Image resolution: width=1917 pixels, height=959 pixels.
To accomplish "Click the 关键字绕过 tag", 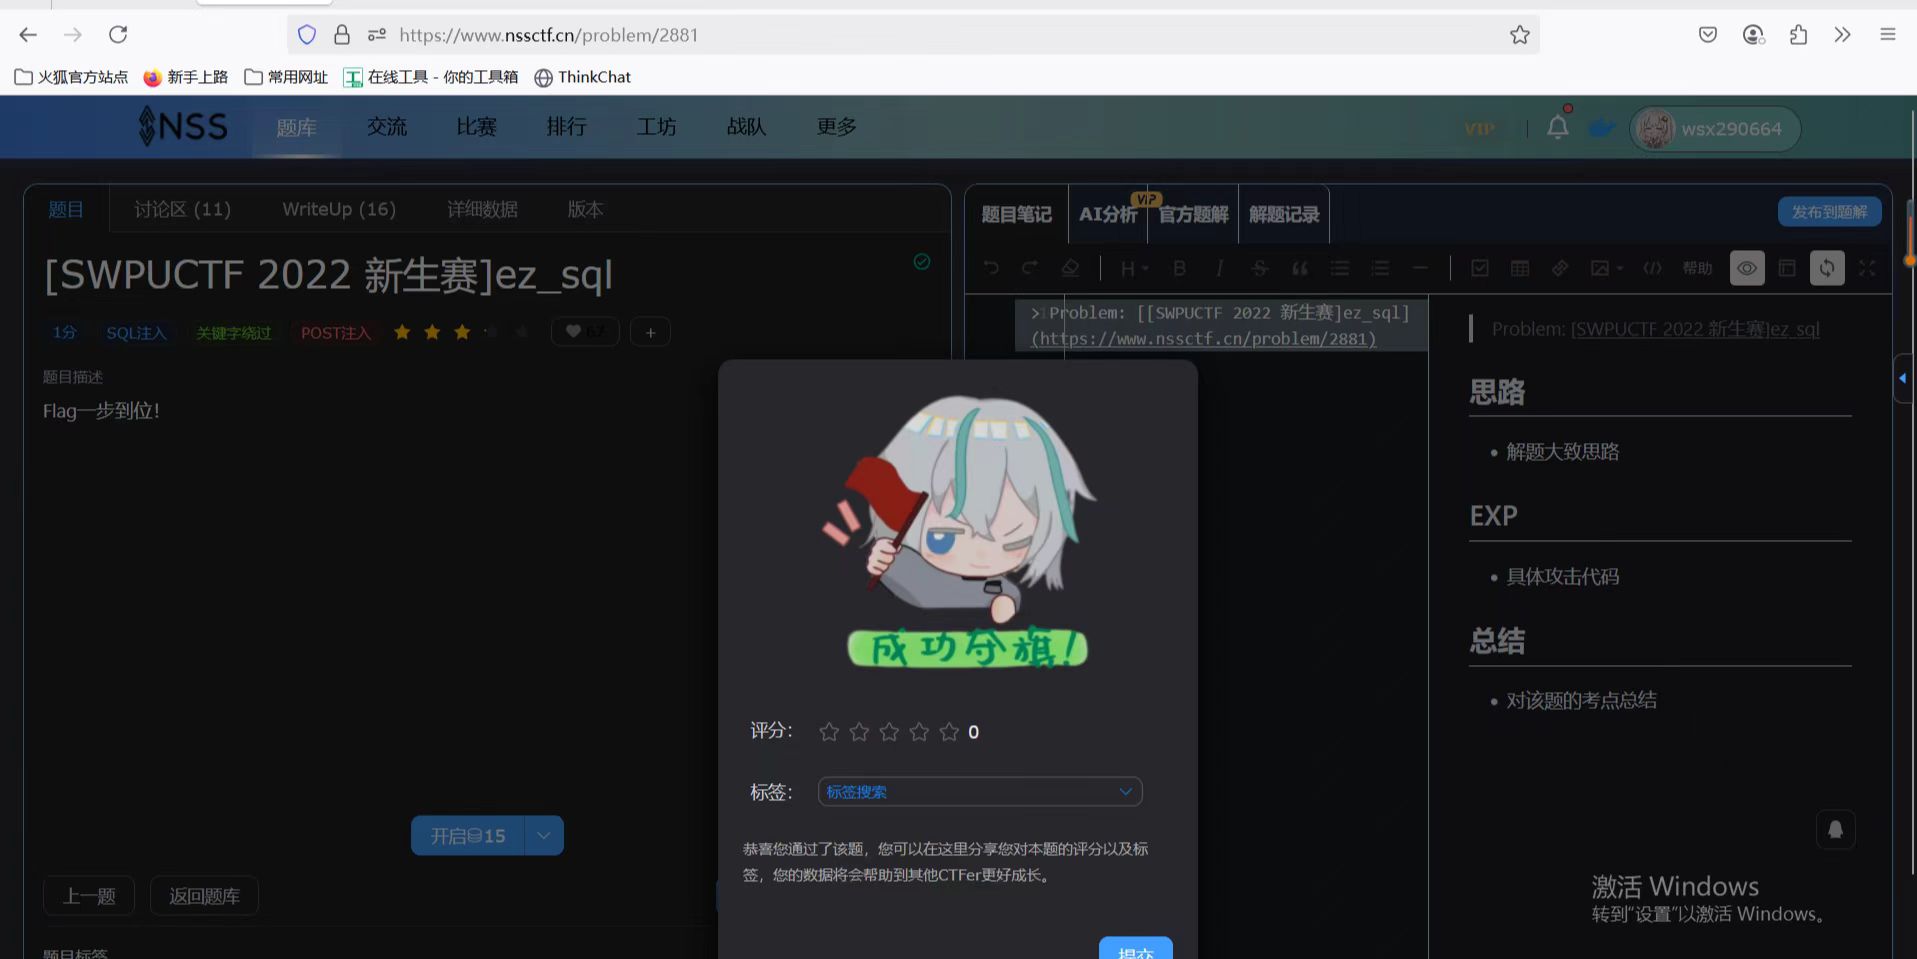I will pyautogui.click(x=233, y=333).
